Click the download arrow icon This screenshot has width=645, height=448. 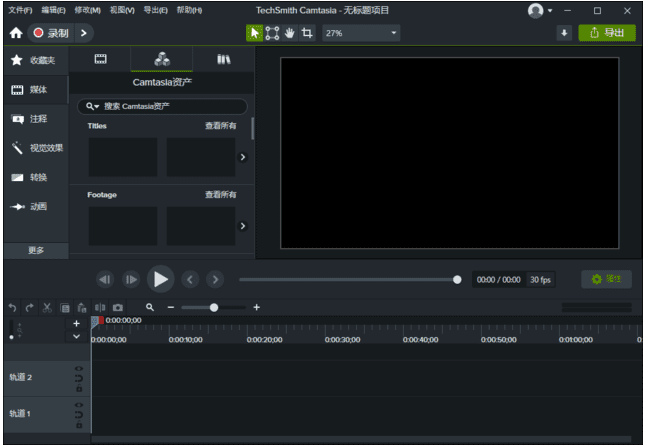click(x=564, y=33)
